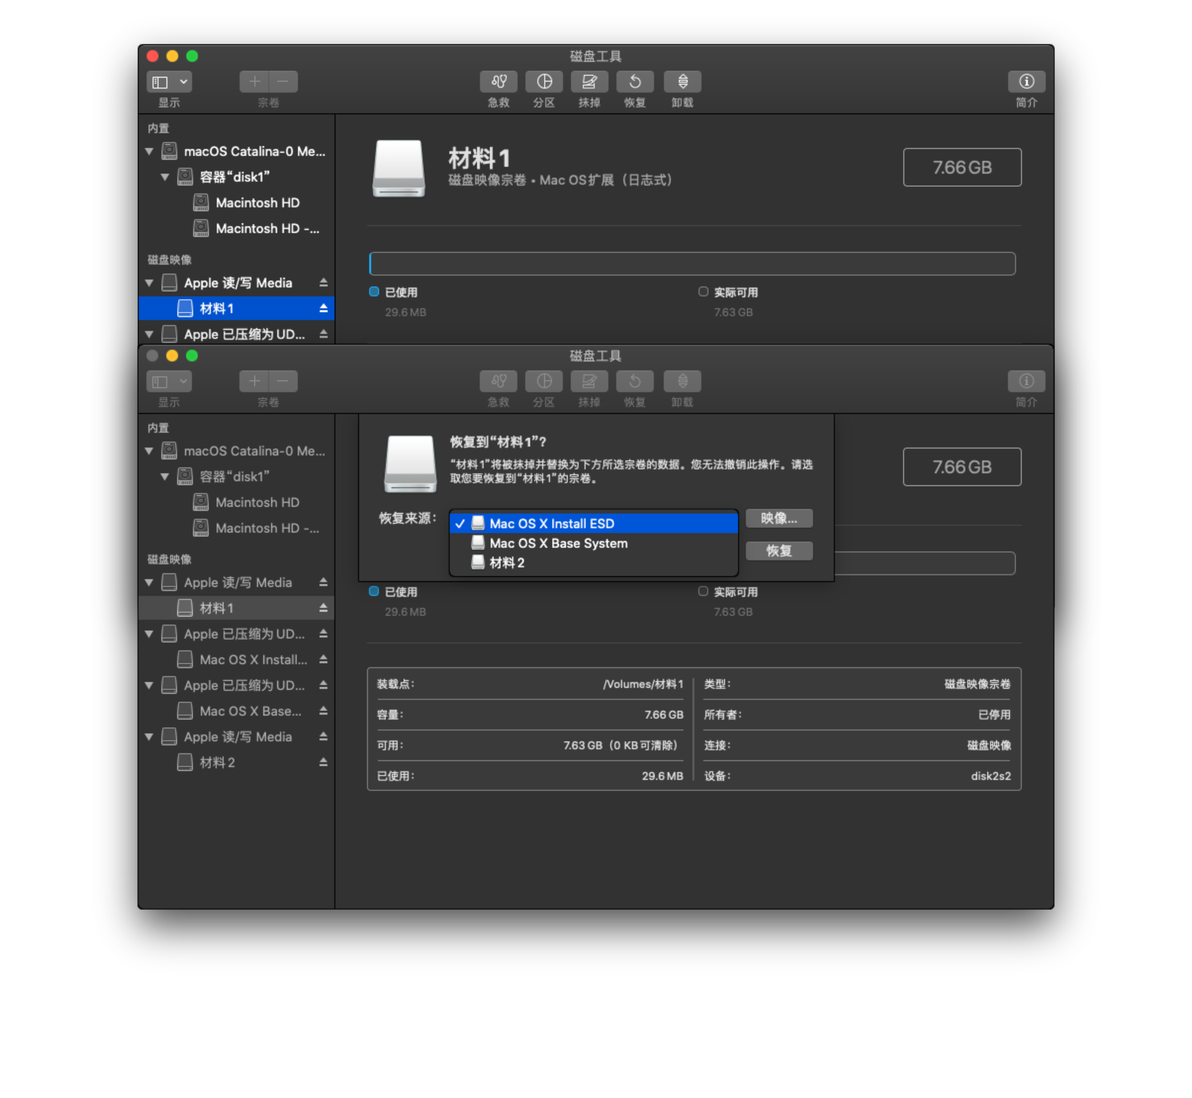Click /Volumes/材料1 mount point value

click(x=642, y=684)
